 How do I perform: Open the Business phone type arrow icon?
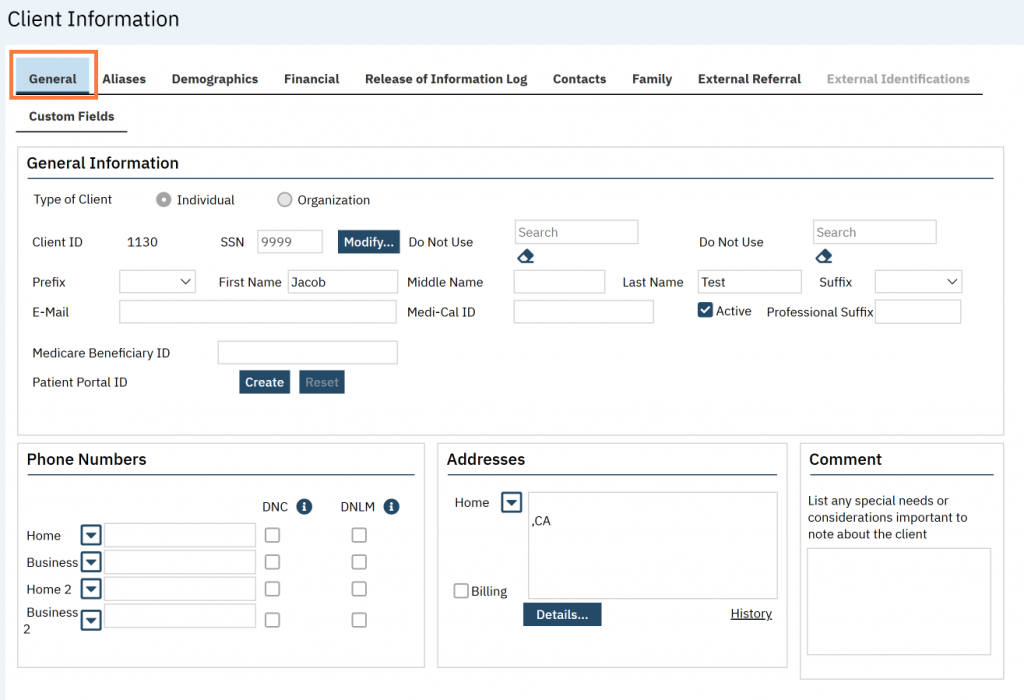click(91, 563)
